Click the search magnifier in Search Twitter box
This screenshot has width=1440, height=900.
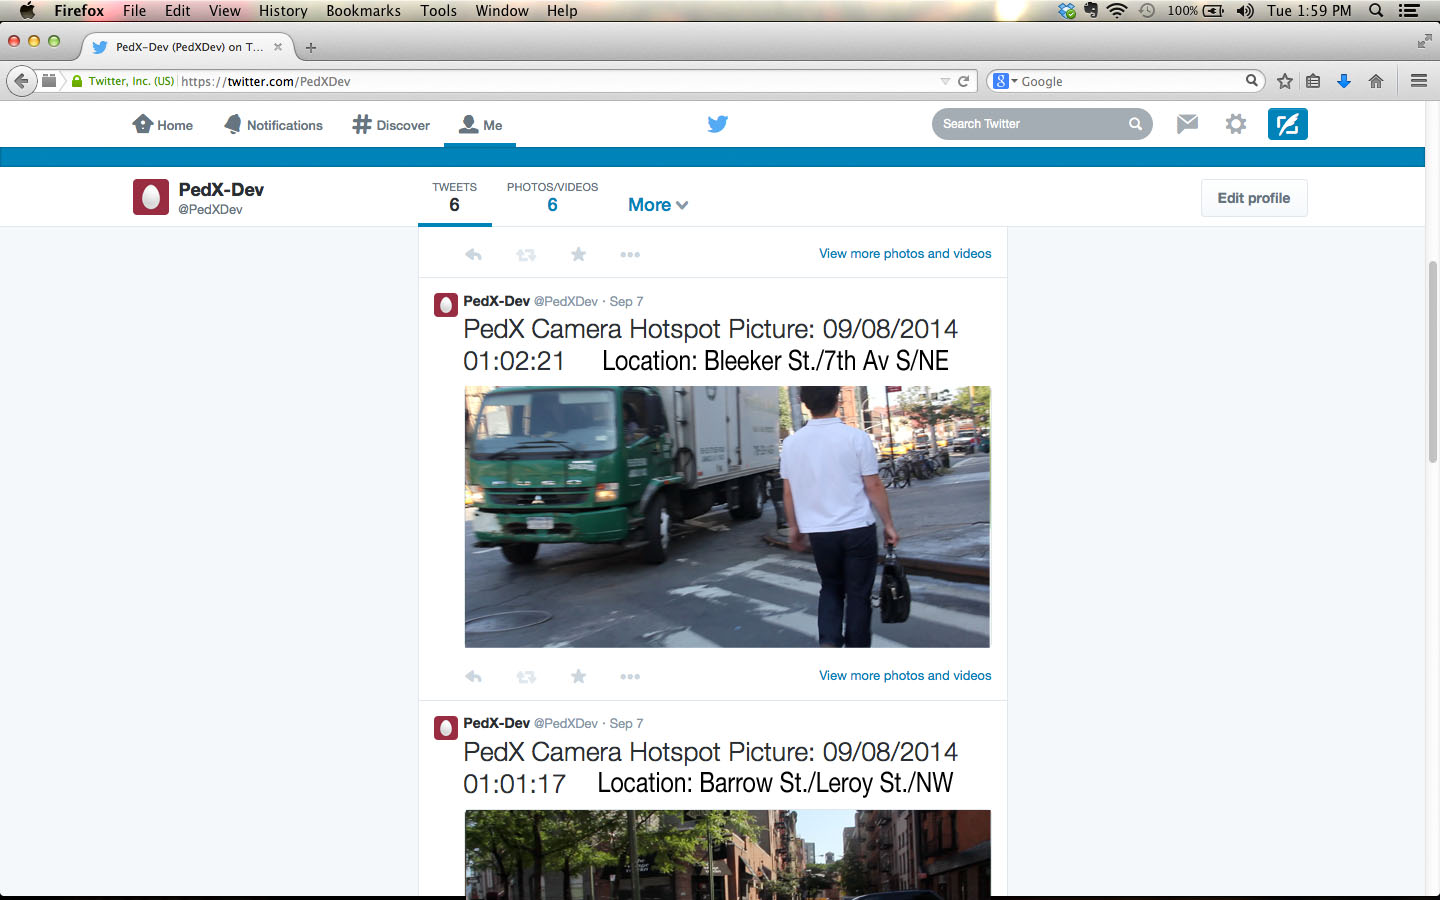pyautogui.click(x=1135, y=124)
